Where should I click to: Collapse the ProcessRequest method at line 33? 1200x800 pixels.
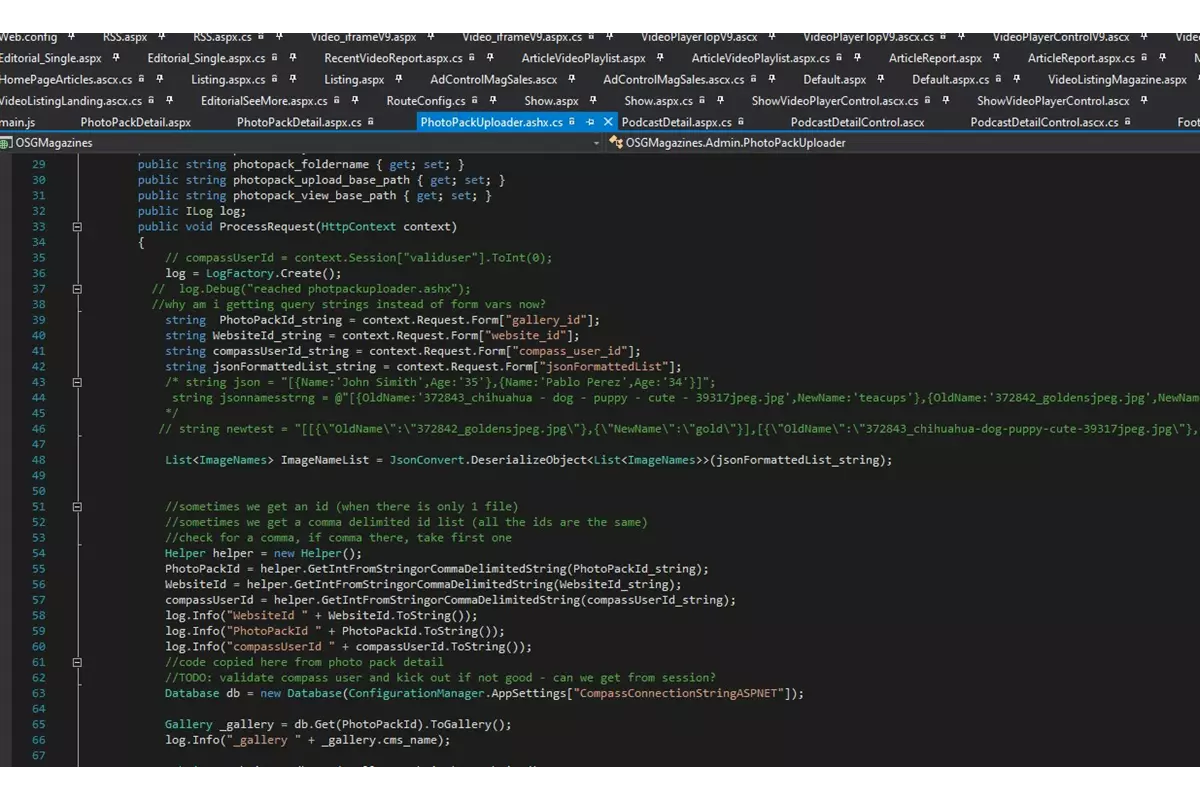(77, 227)
